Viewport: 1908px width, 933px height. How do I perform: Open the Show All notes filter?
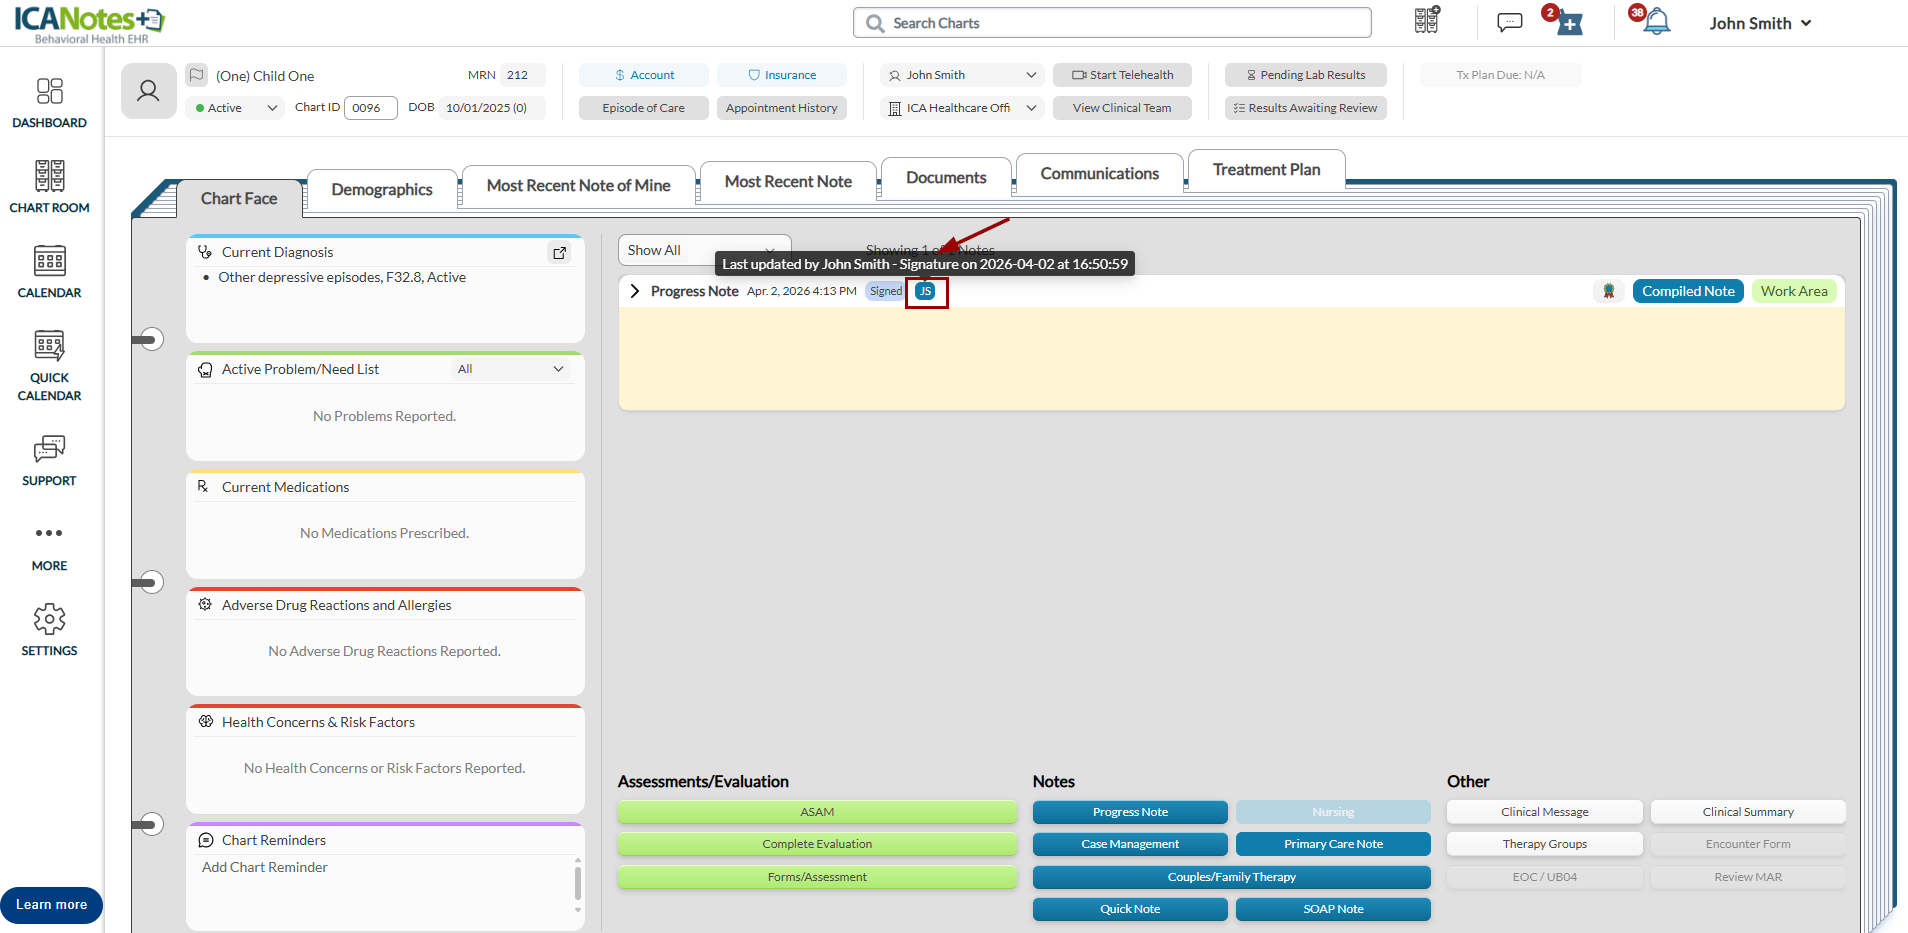(703, 250)
